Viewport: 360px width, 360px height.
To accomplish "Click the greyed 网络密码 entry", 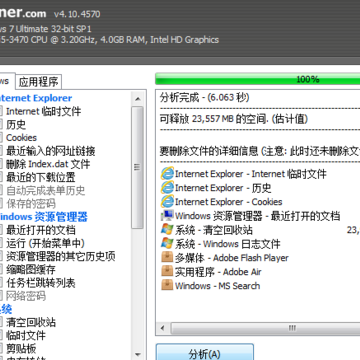I will click(26, 296).
